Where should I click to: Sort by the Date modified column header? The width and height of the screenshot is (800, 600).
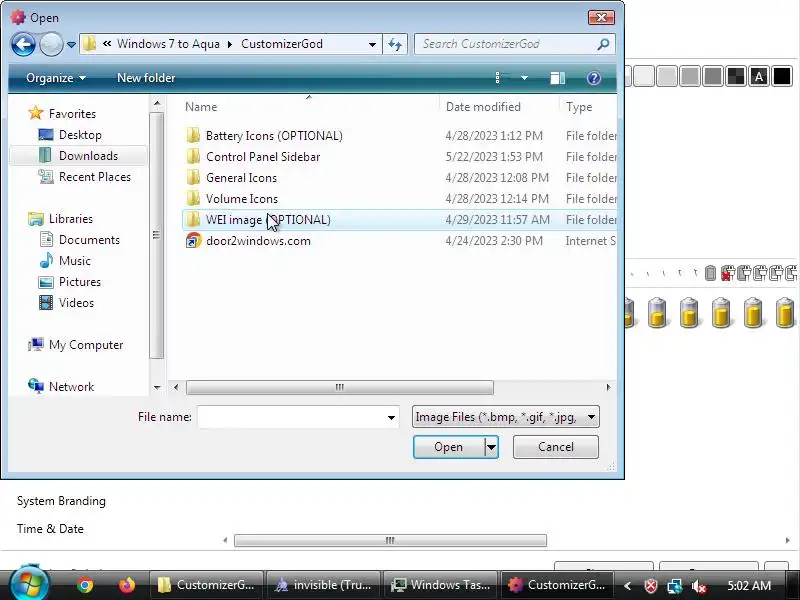(x=483, y=107)
